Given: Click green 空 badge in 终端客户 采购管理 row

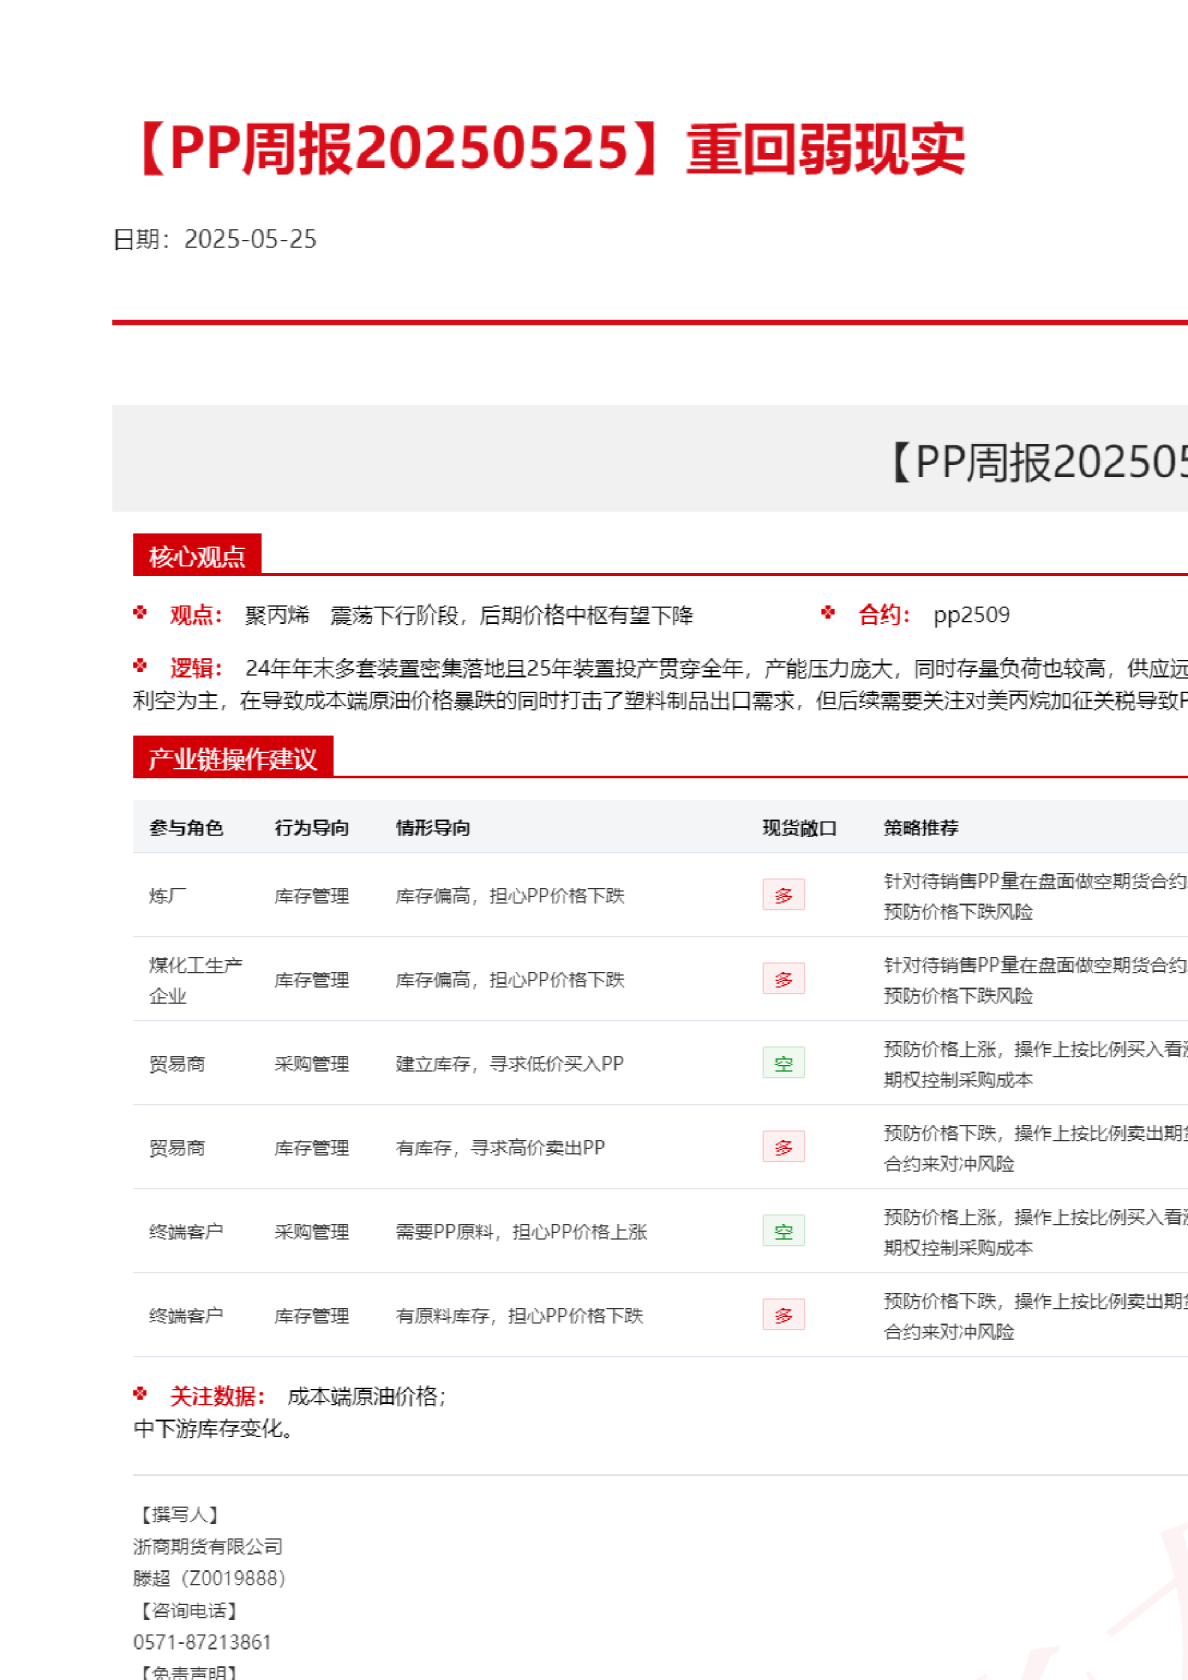Looking at the screenshot, I should [x=783, y=1231].
